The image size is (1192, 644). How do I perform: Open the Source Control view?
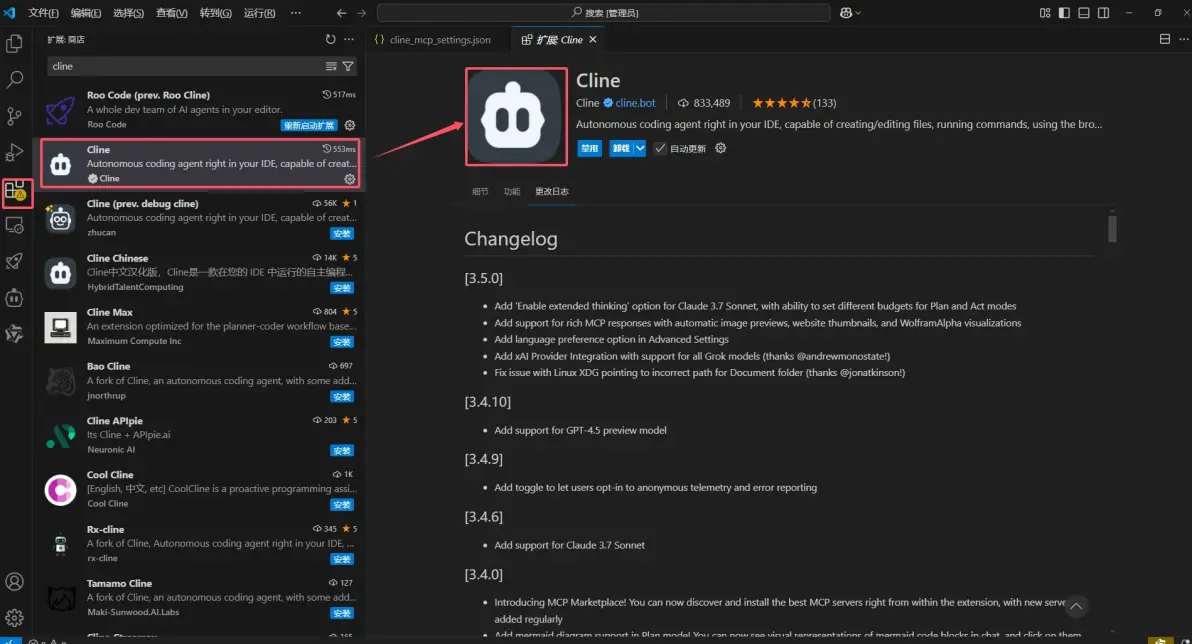click(x=15, y=116)
